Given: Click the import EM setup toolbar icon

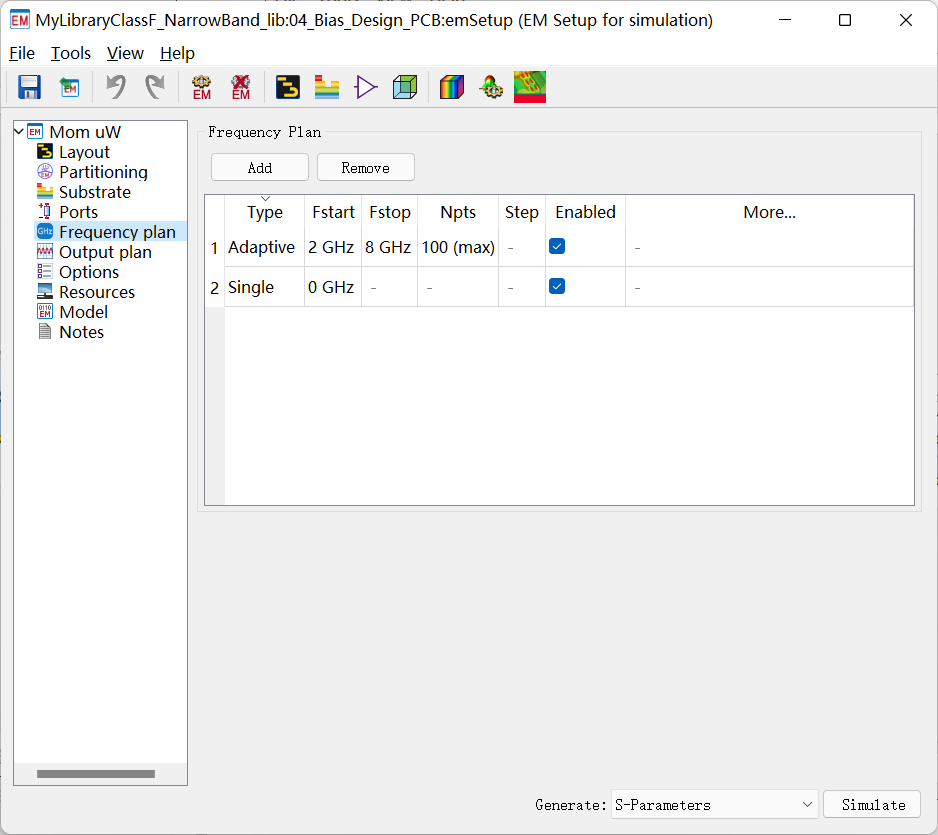Looking at the screenshot, I should coord(69,87).
